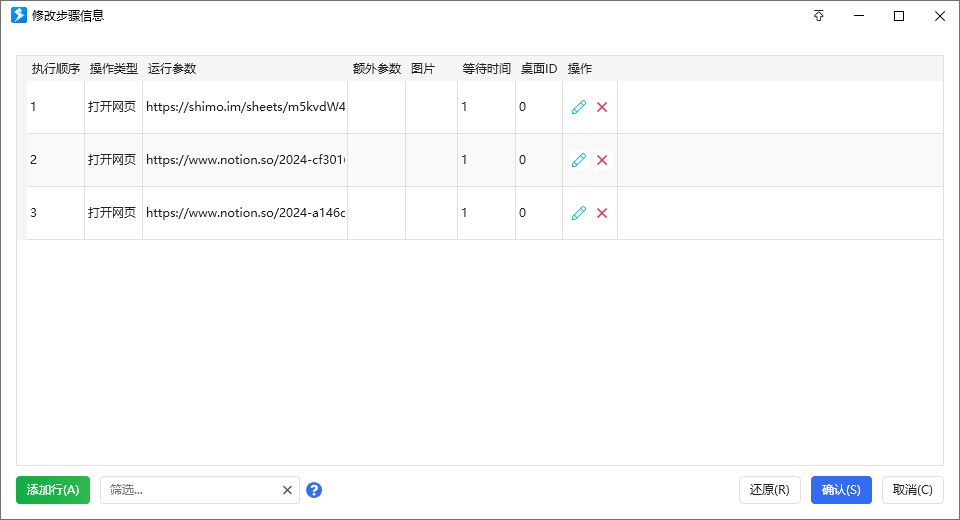
Task: Click wait time value in row 3
Action: 486,213
